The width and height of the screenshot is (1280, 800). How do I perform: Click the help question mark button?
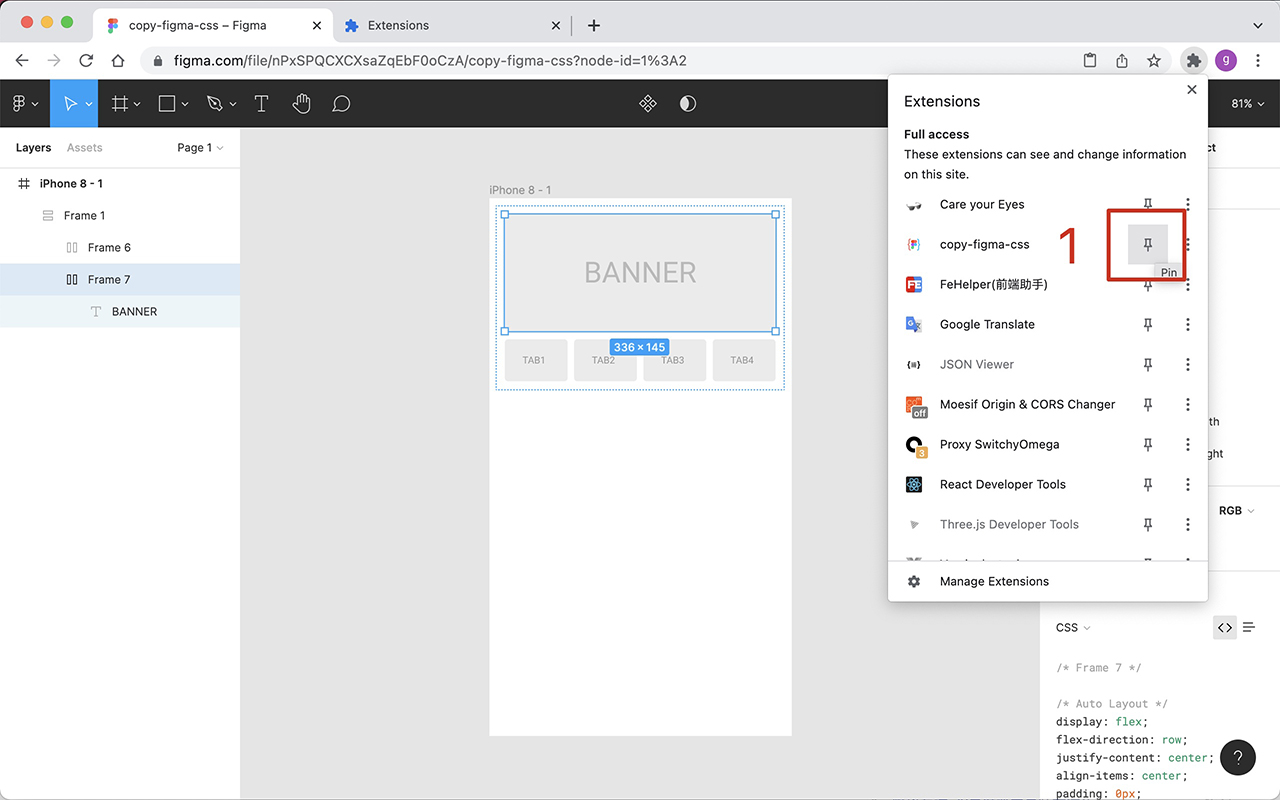[x=1237, y=757]
